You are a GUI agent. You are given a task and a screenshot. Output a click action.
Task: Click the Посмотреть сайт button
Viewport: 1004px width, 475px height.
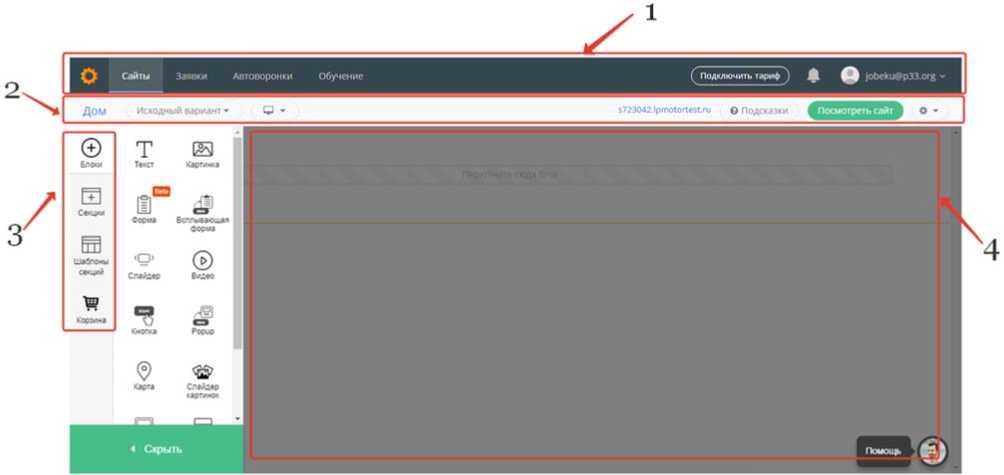[855, 111]
